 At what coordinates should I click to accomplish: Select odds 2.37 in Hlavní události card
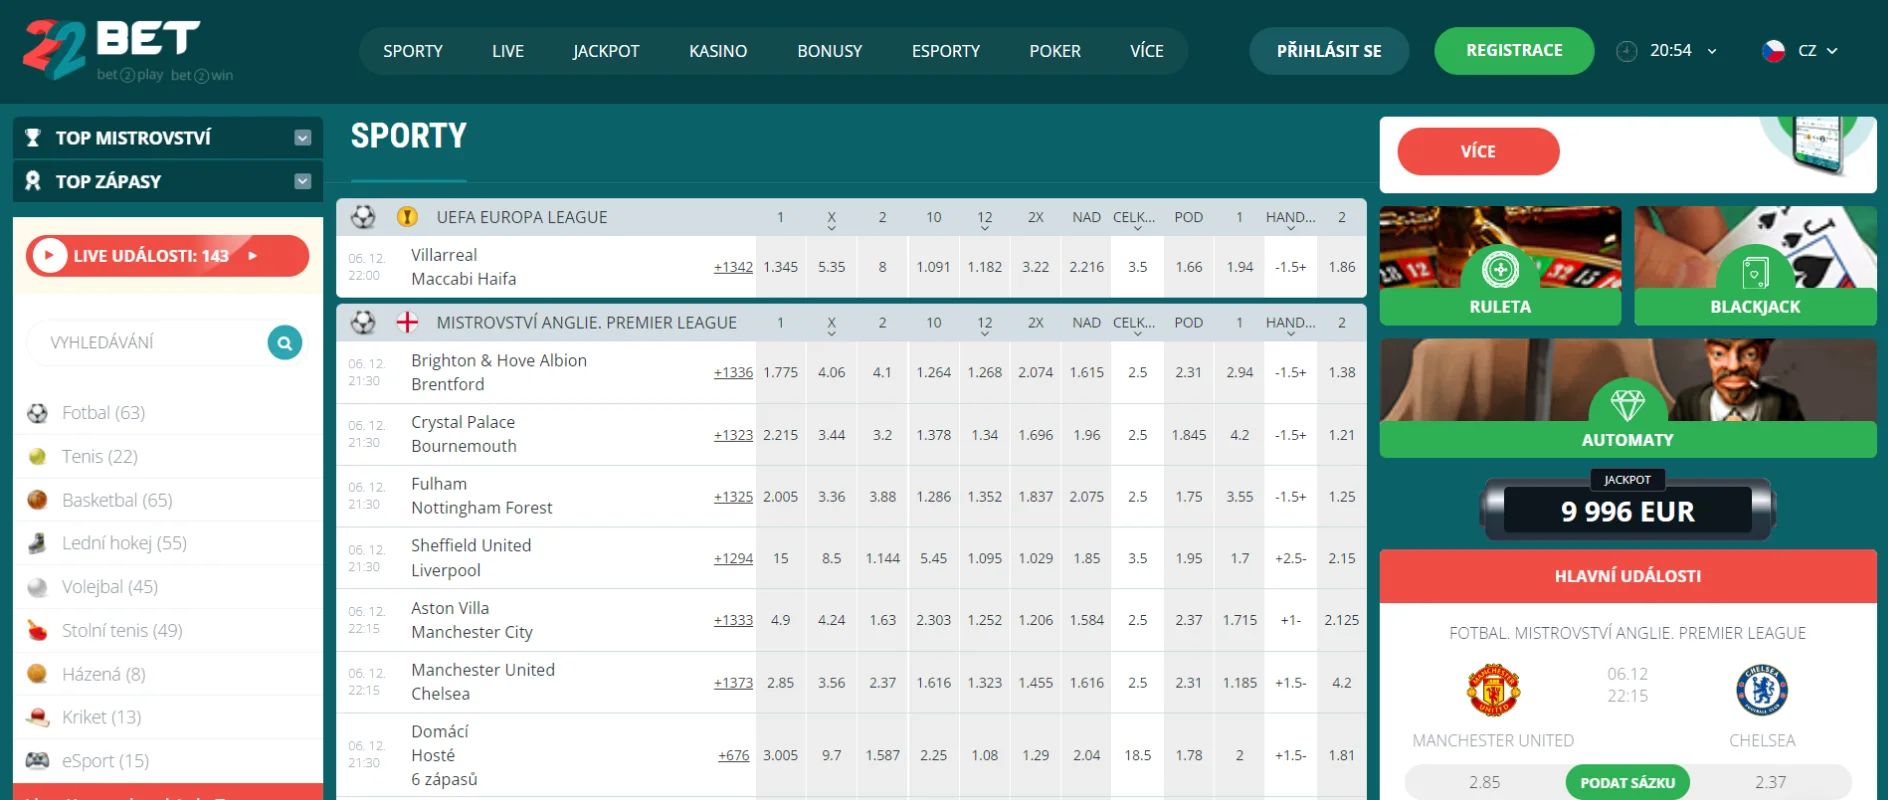coord(1771,783)
